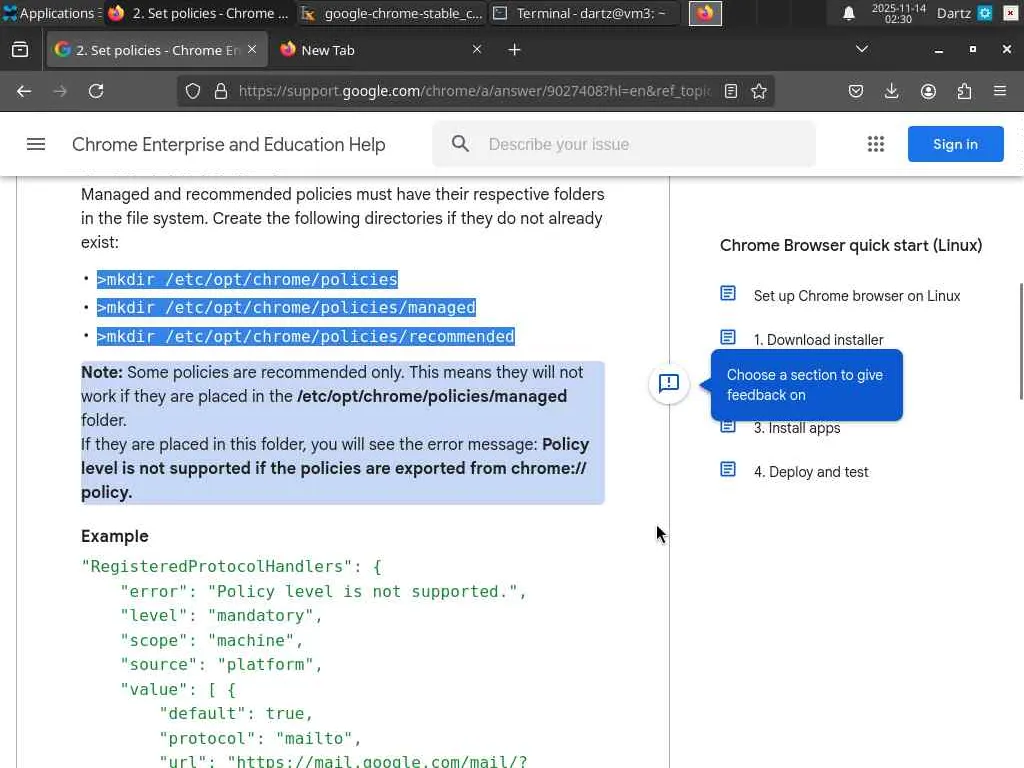Open Google apps grid

coord(876,144)
